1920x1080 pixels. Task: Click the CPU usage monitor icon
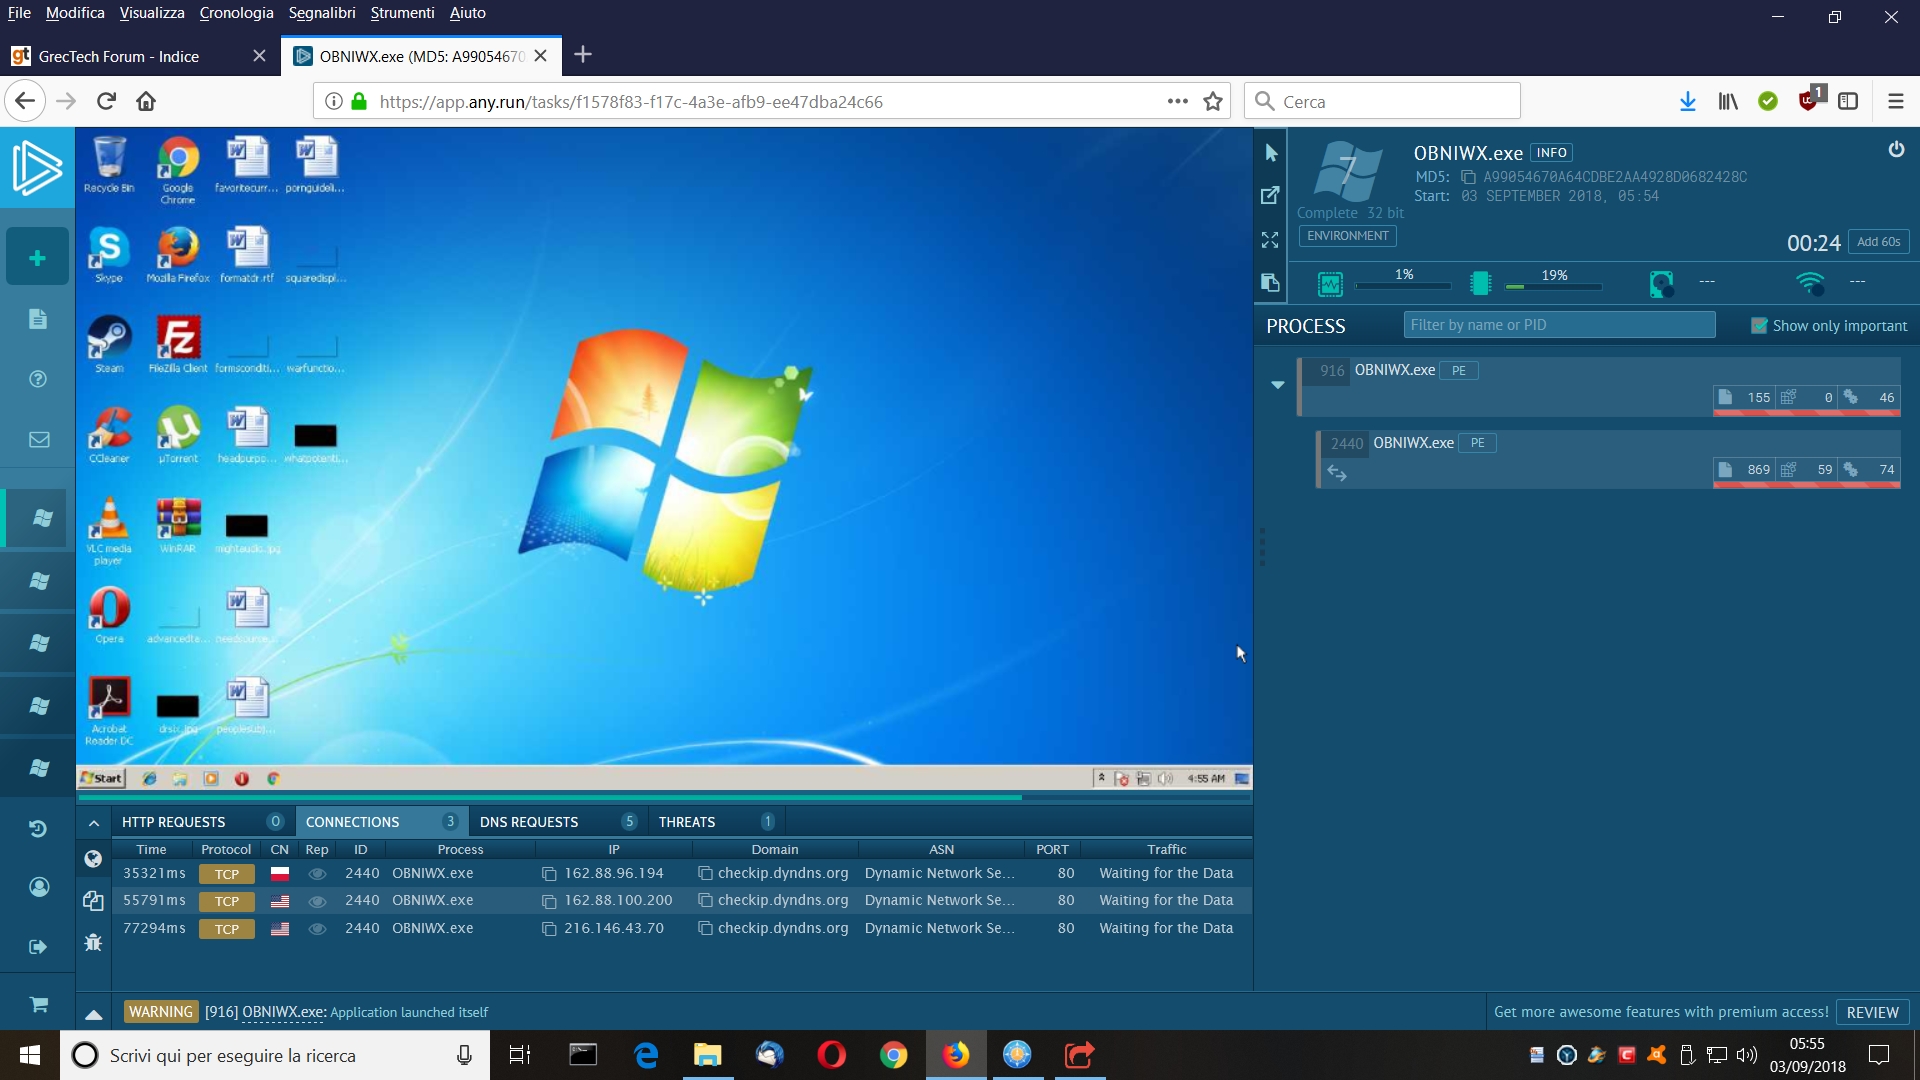coord(1330,284)
